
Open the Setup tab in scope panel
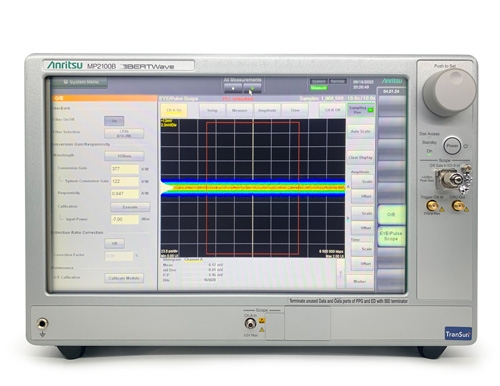tap(212, 110)
